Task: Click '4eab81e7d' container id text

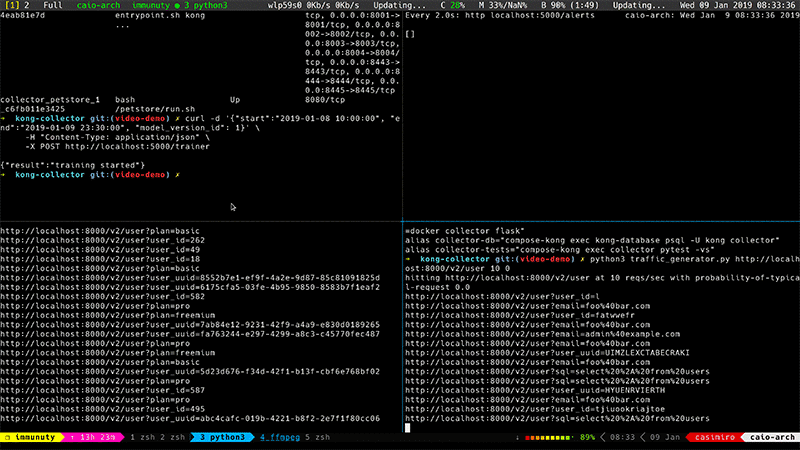Action: click(22, 15)
